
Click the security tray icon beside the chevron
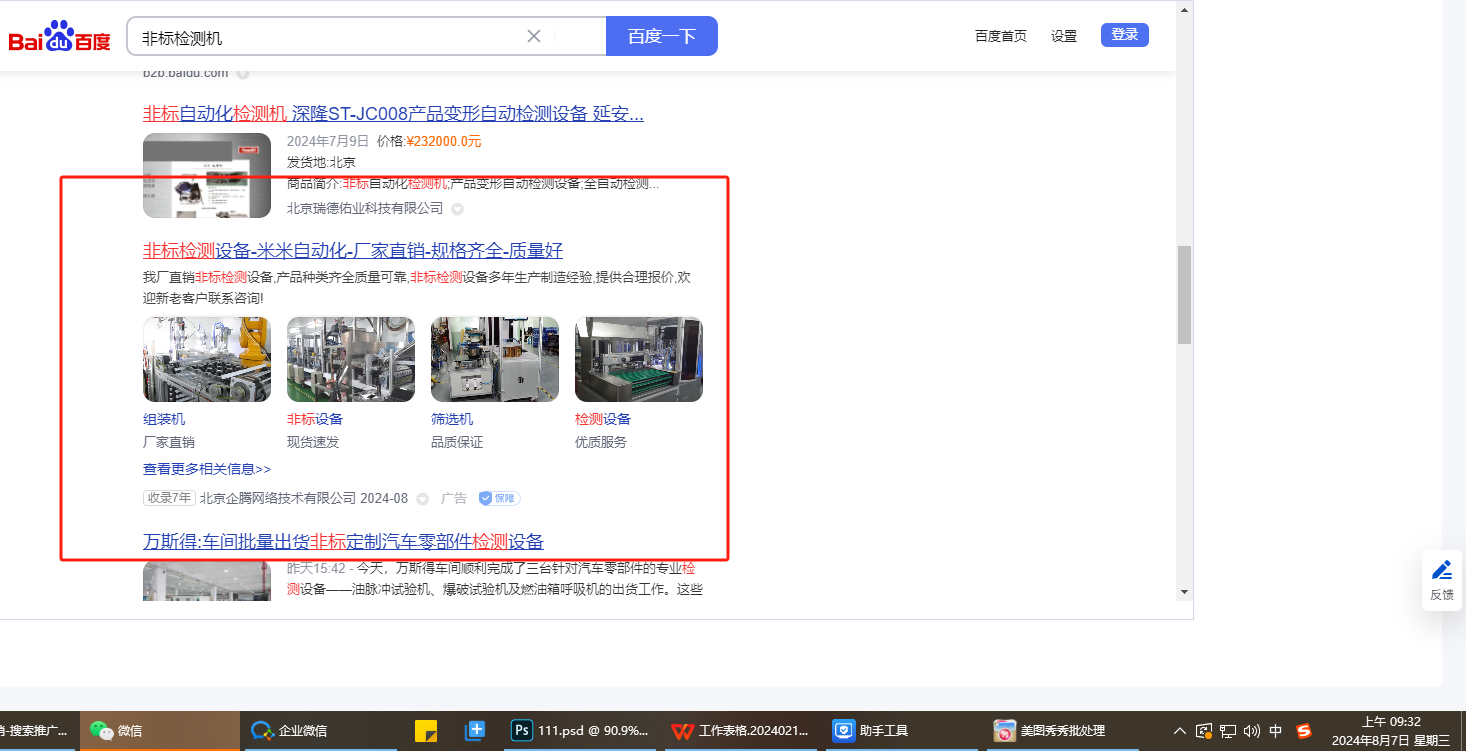point(1204,731)
